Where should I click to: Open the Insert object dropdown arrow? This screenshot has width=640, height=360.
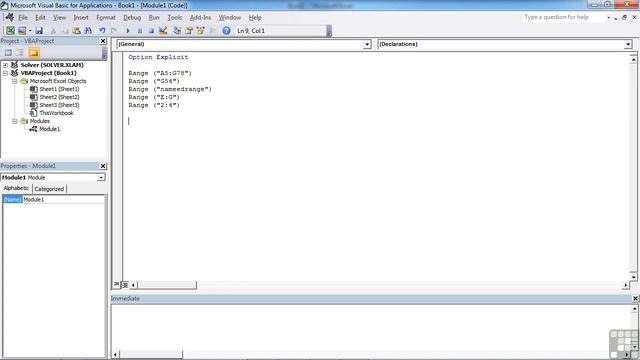pos(30,31)
